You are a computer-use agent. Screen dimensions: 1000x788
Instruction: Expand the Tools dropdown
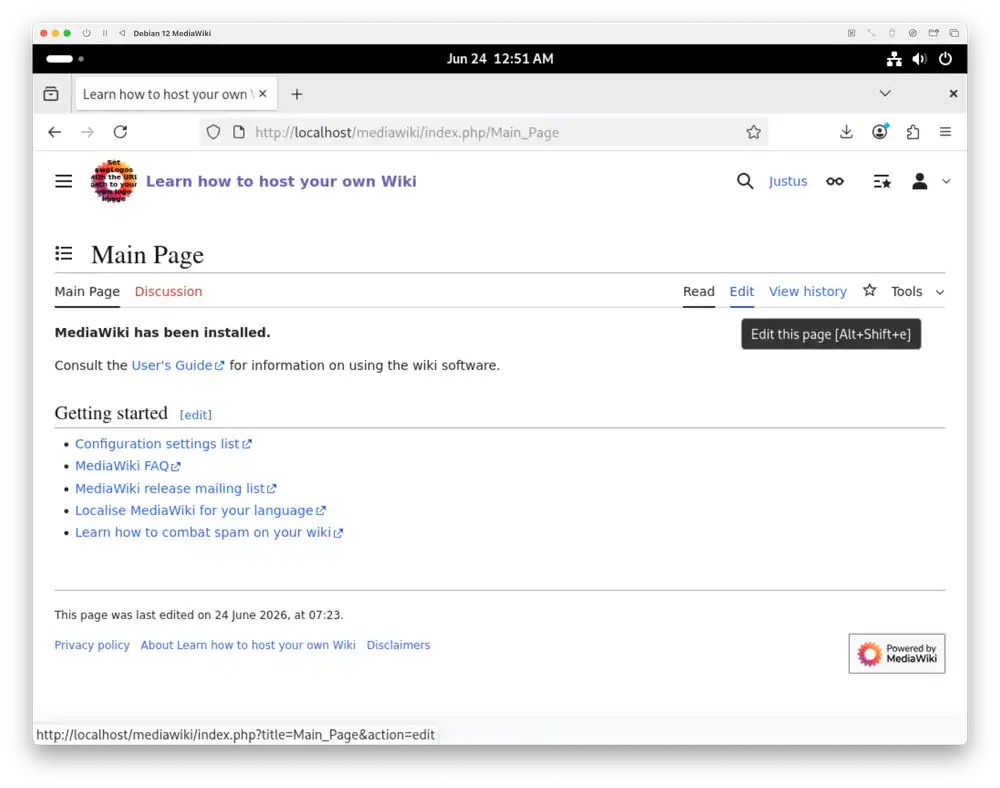[x=917, y=291]
